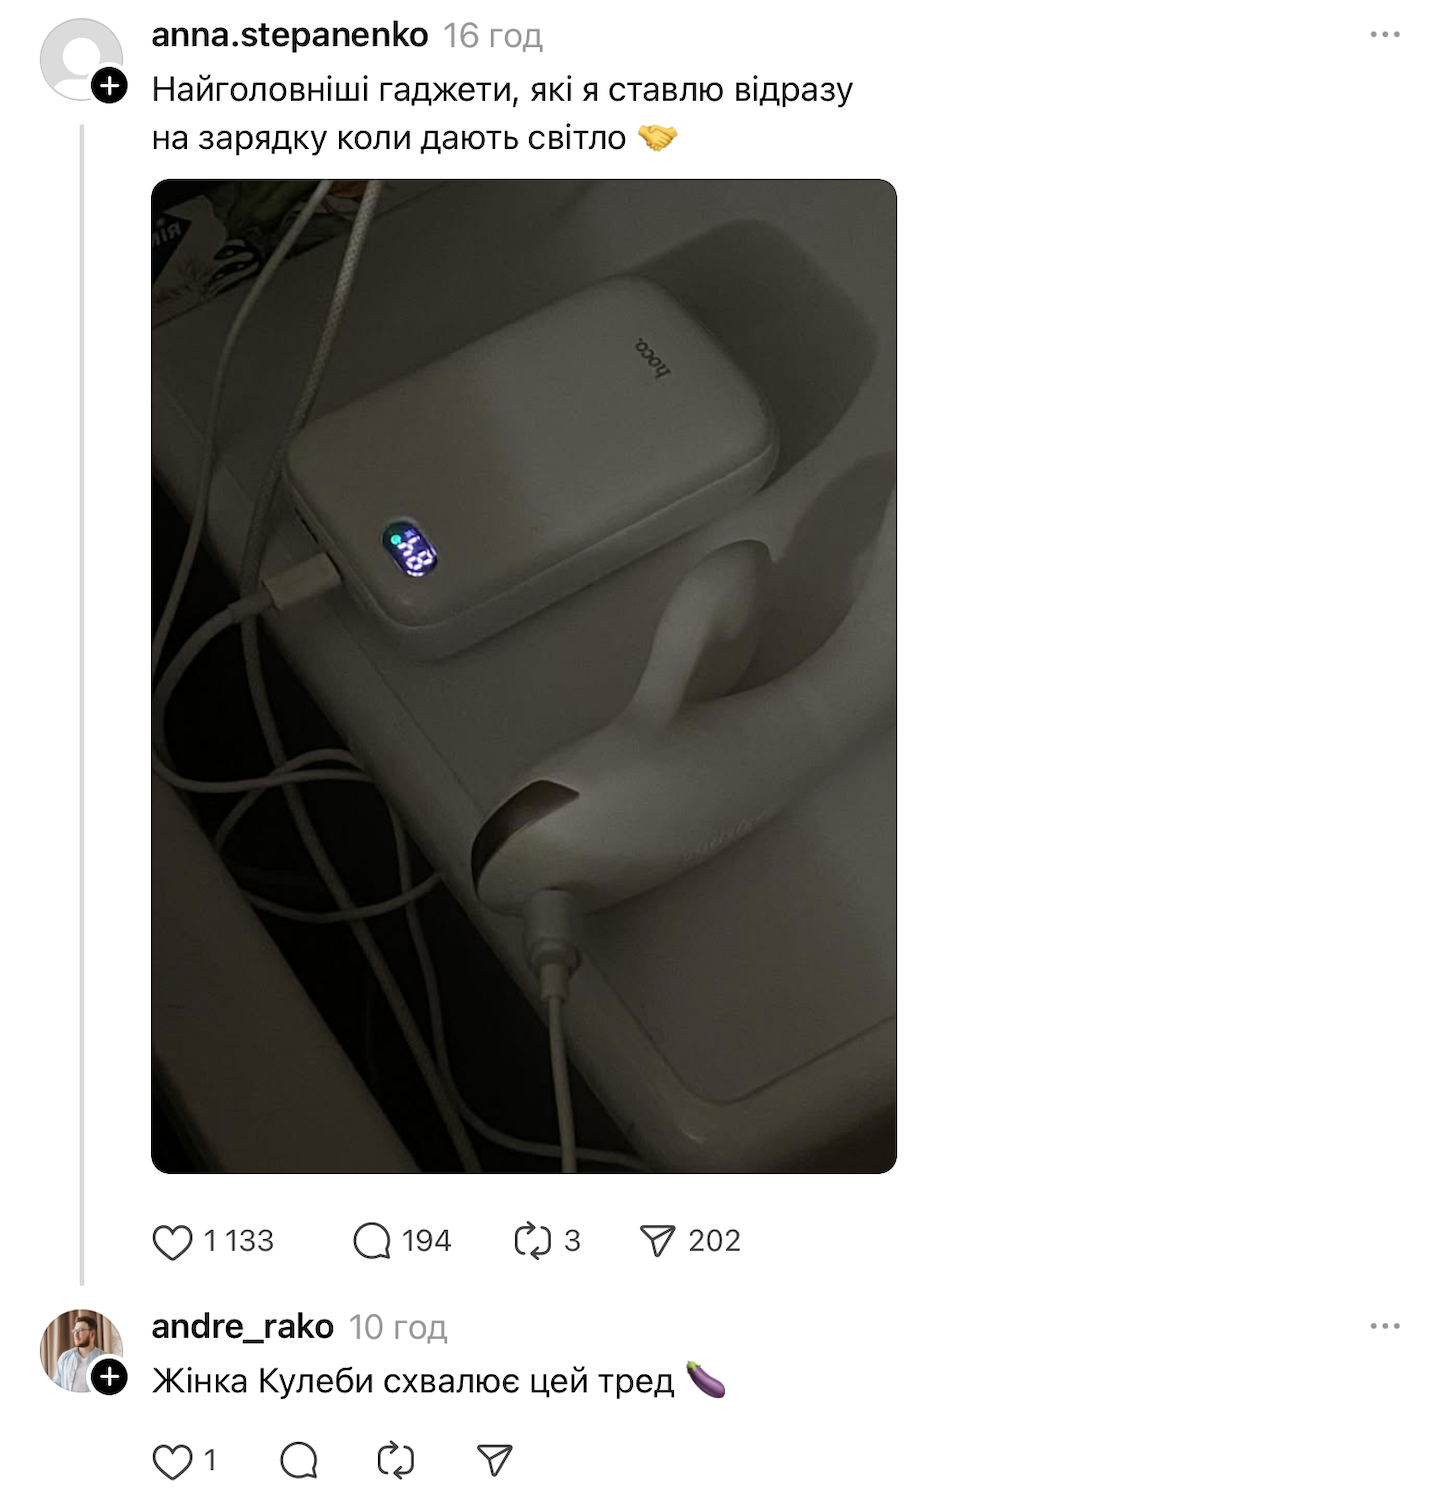Follow andre_rako using plus badge
Image resolution: width=1439 pixels, height=1500 pixels.
[x=110, y=1377]
